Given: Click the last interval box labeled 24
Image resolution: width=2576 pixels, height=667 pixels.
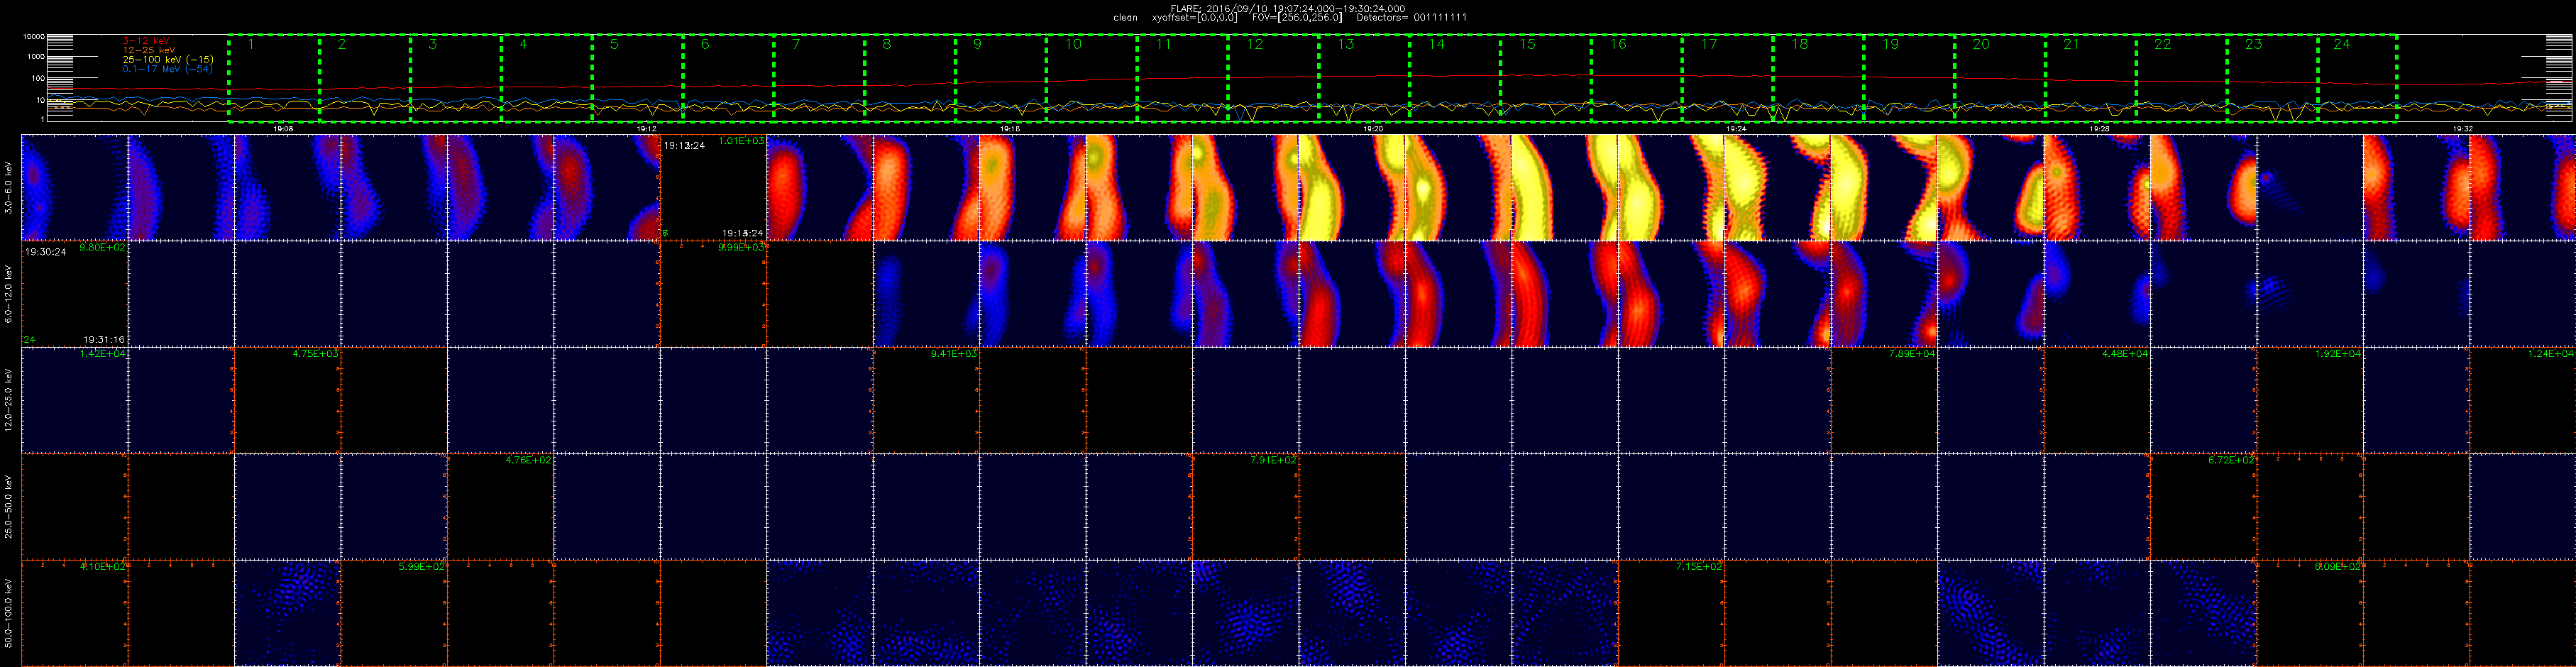Looking at the screenshot, I should coord(2357,78).
